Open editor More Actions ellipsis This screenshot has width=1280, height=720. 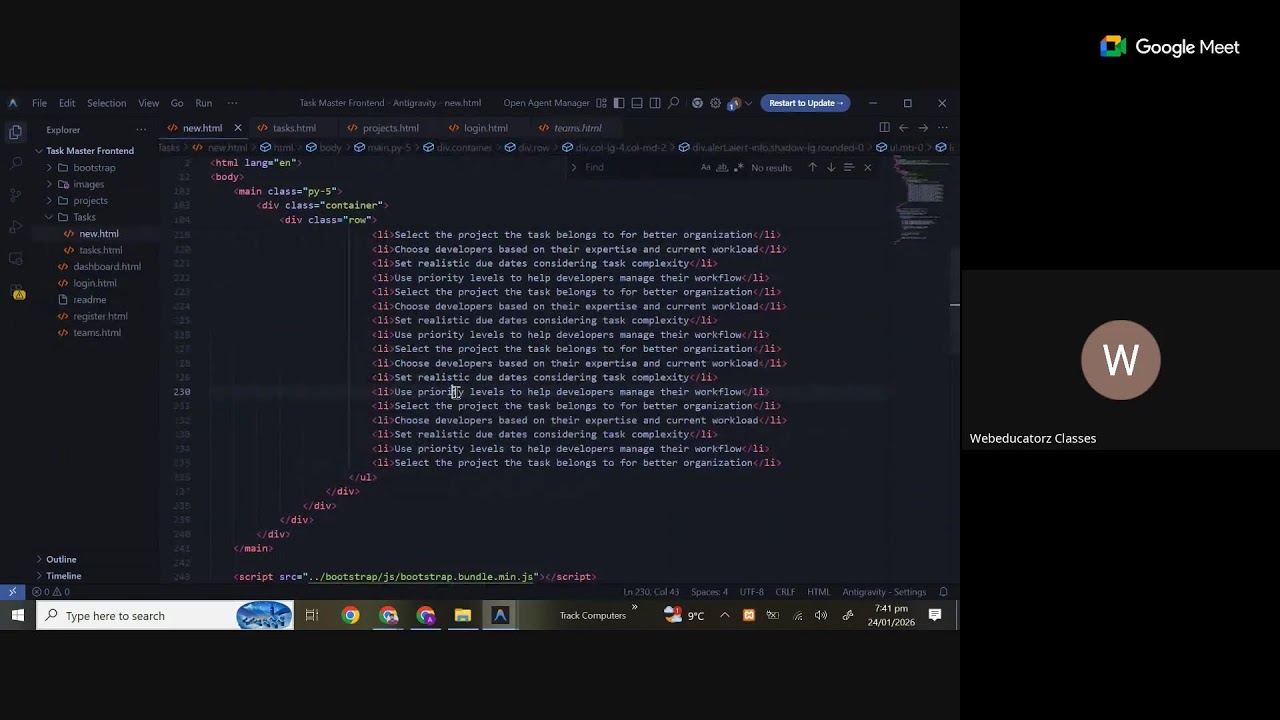[942, 128]
